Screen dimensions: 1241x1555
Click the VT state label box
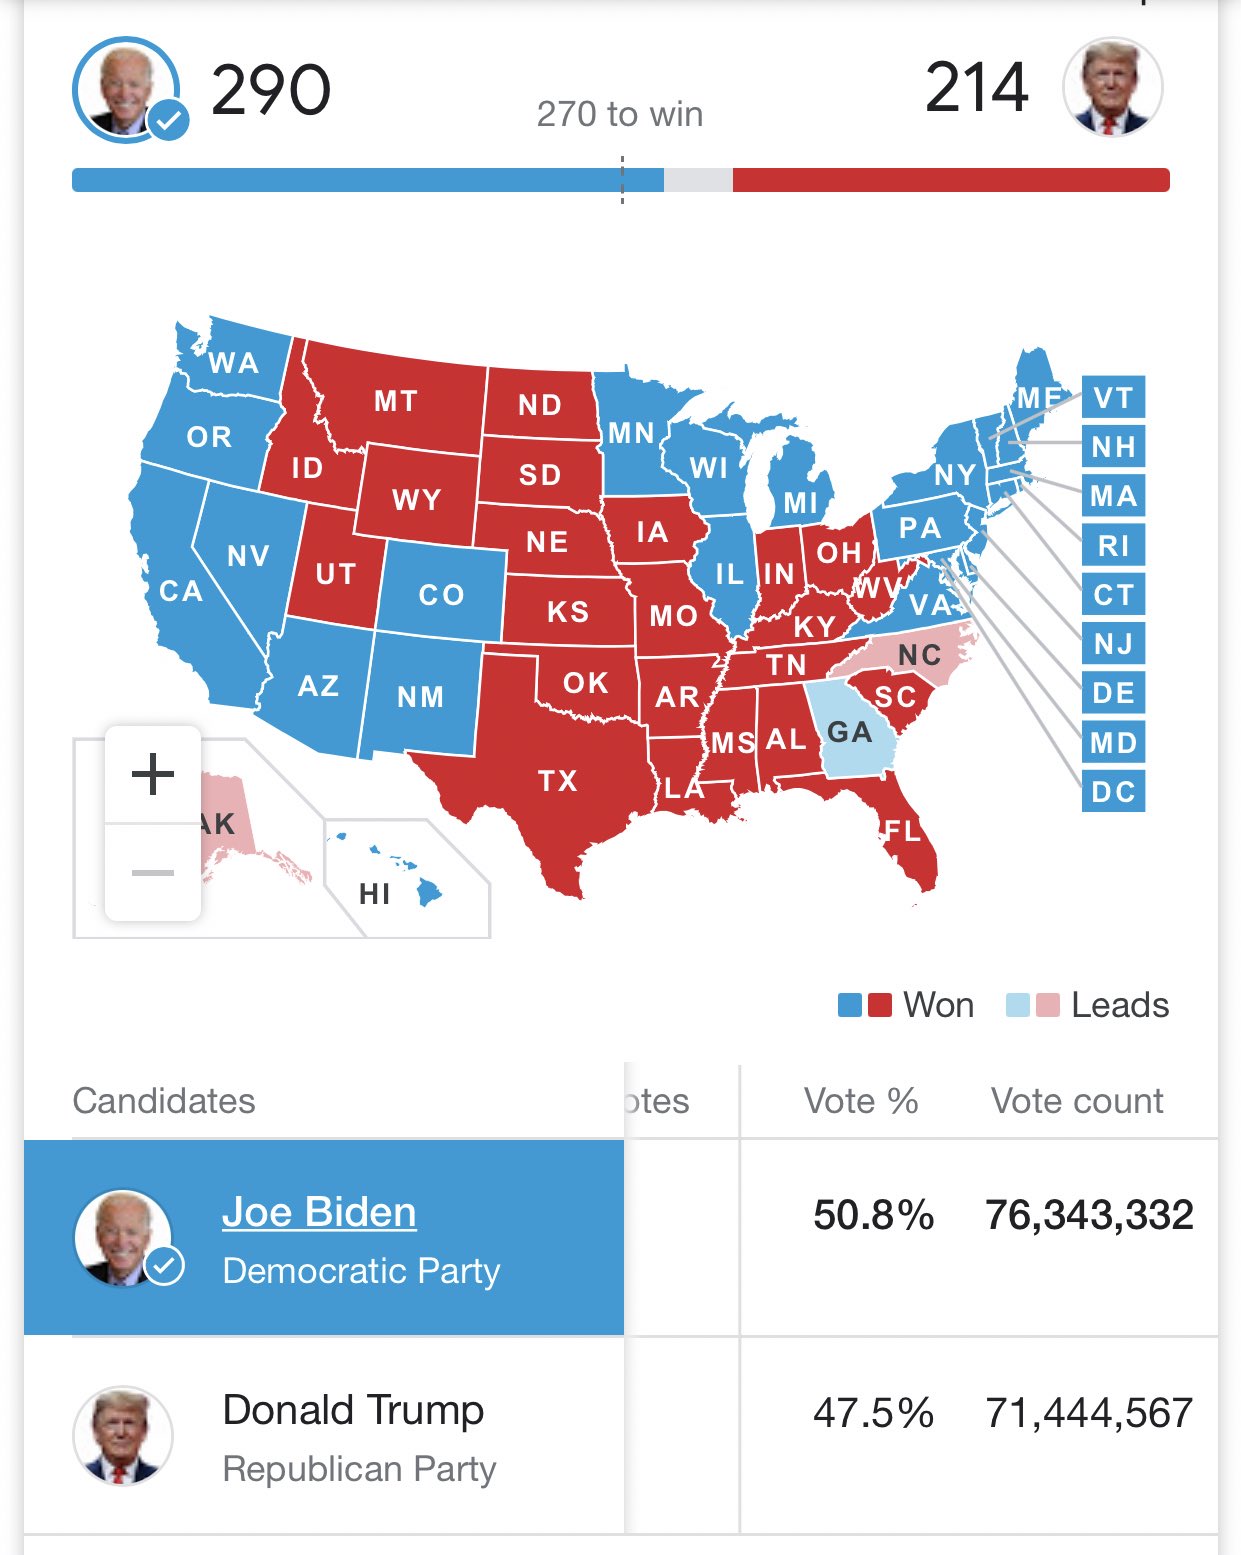1113,398
